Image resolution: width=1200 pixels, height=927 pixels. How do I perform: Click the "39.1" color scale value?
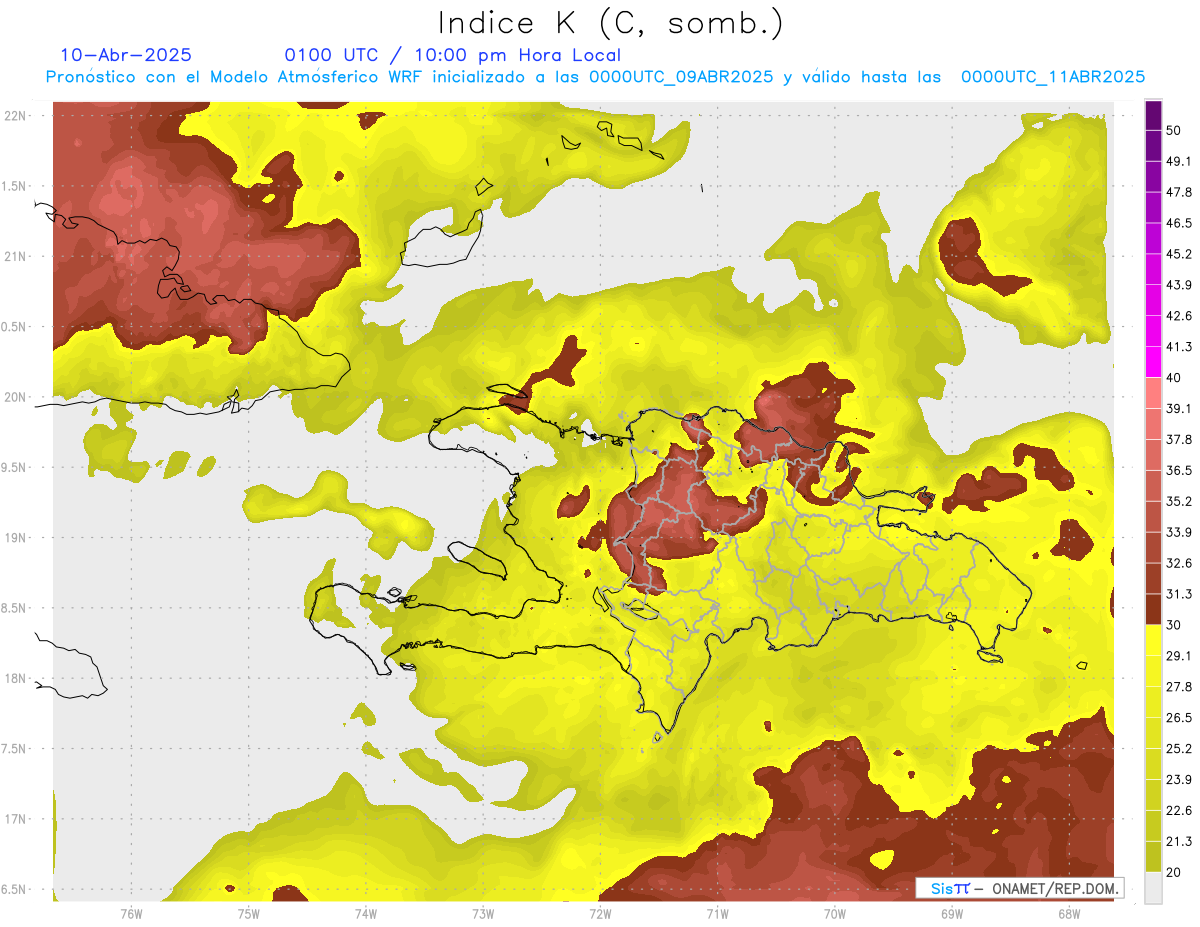(x=1179, y=409)
